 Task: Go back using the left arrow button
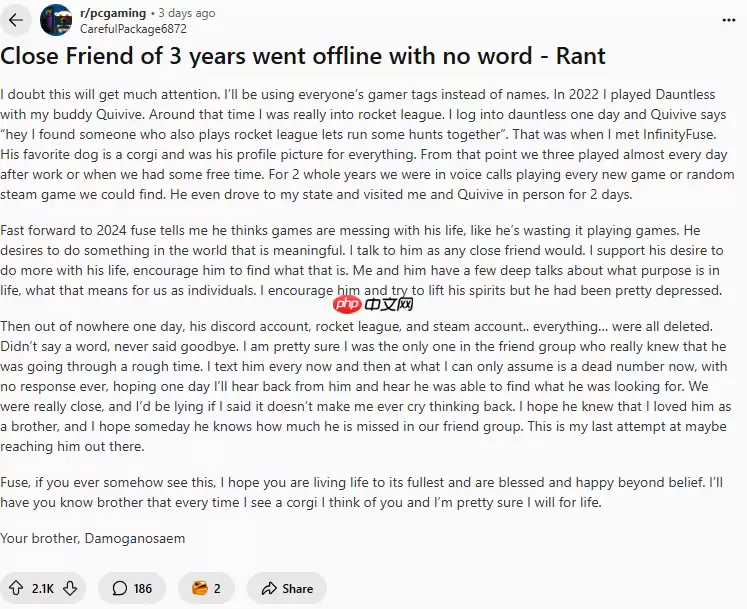16,20
